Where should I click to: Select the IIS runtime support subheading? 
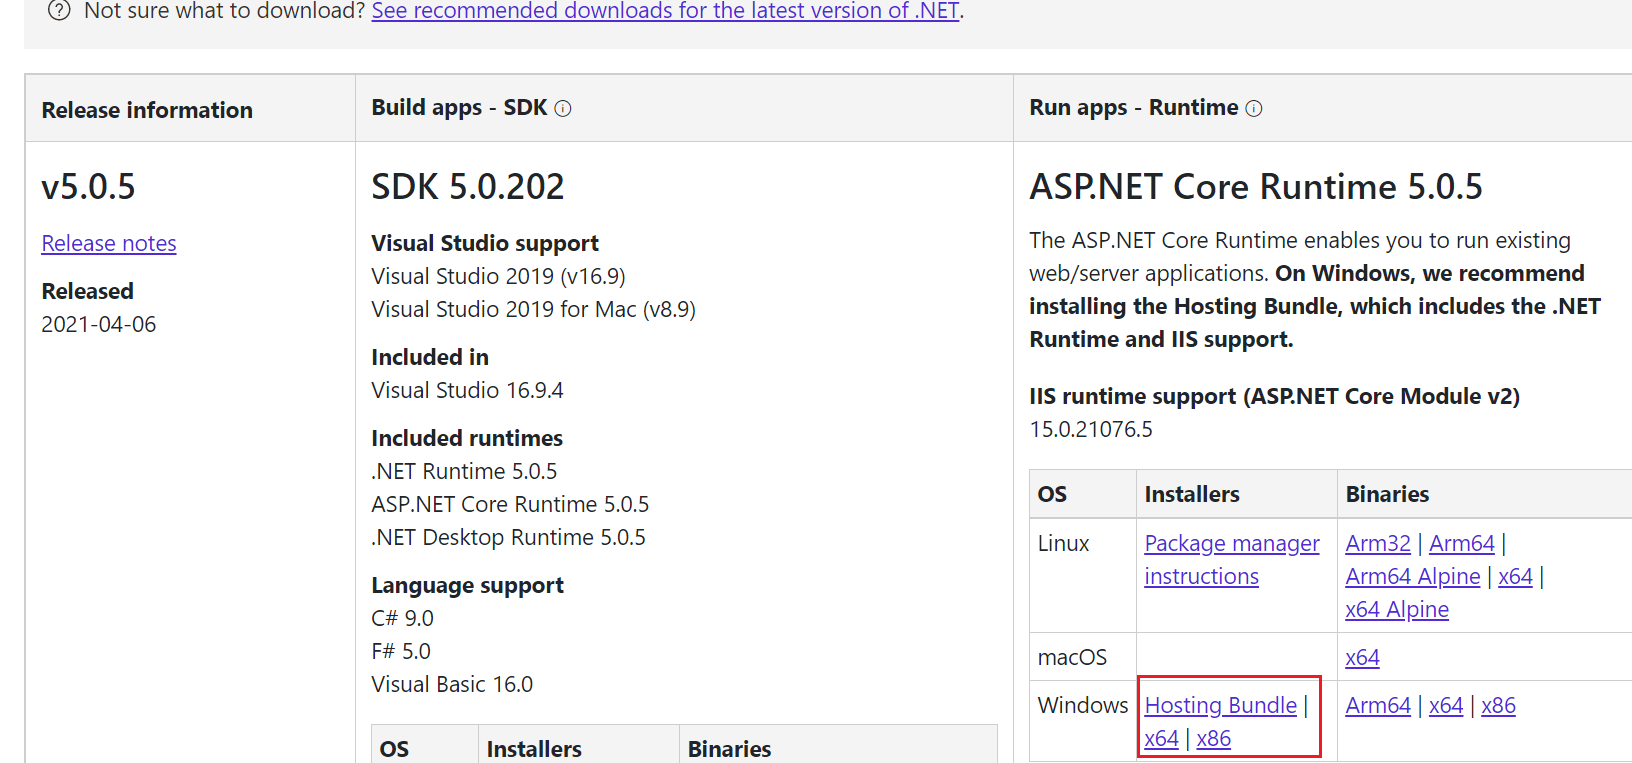pyautogui.click(x=1274, y=396)
